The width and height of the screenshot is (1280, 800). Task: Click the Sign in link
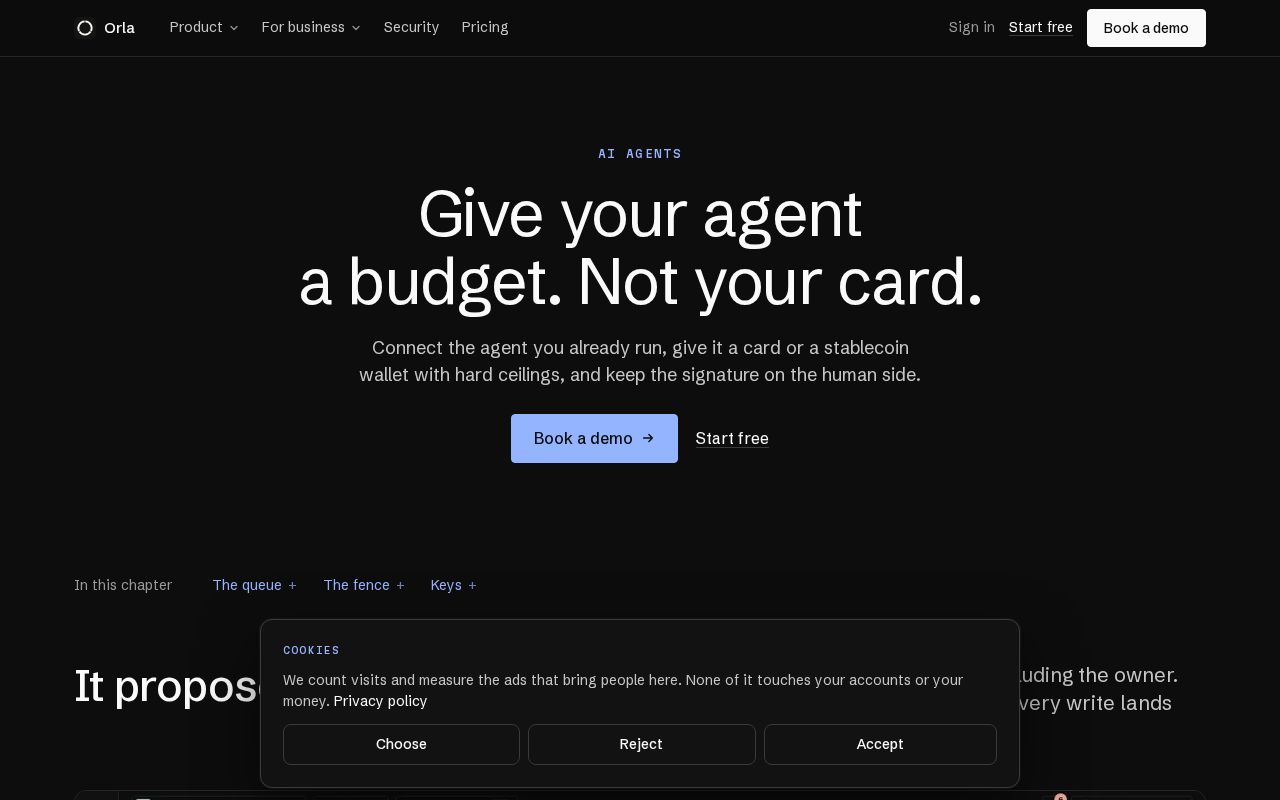(971, 27)
